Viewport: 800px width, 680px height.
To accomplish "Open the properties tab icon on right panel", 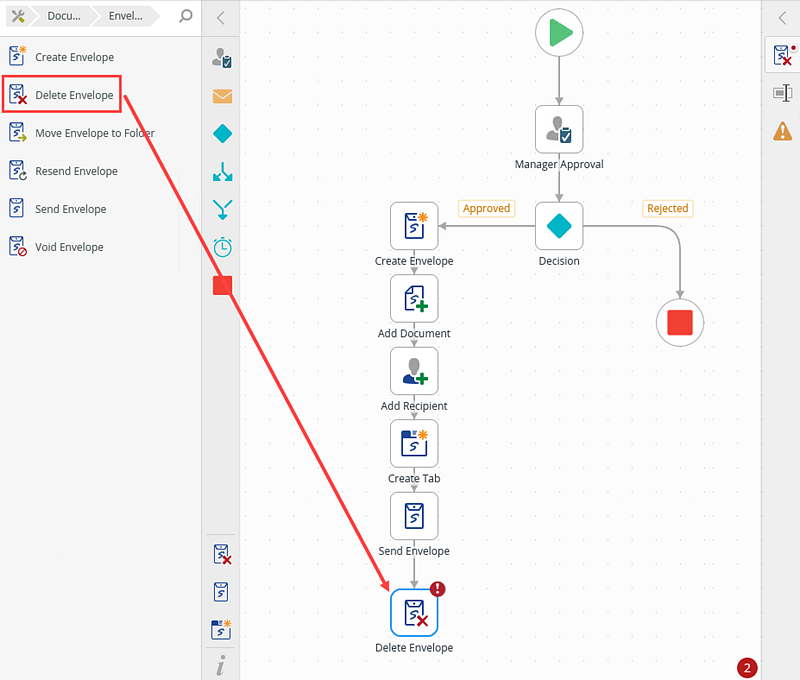I will (783, 93).
